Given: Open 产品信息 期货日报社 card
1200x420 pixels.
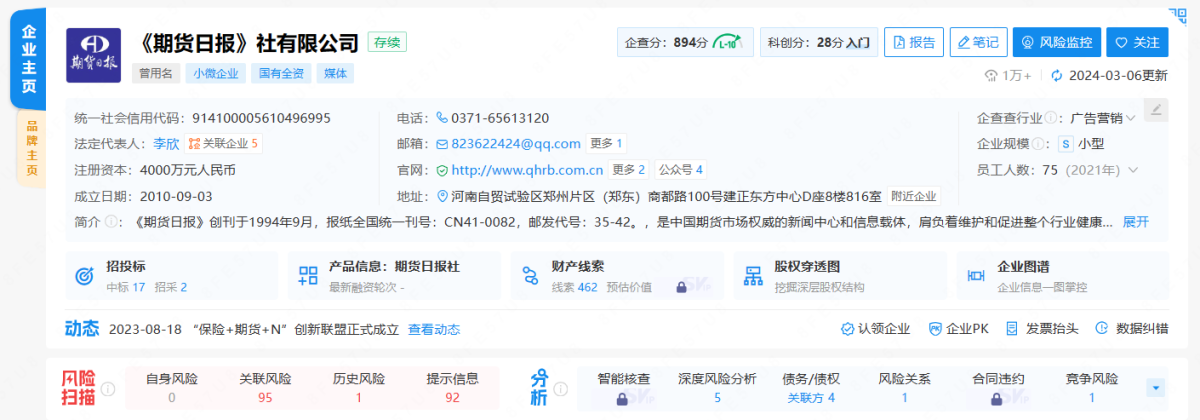Looking at the screenshot, I should click(395, 275).
